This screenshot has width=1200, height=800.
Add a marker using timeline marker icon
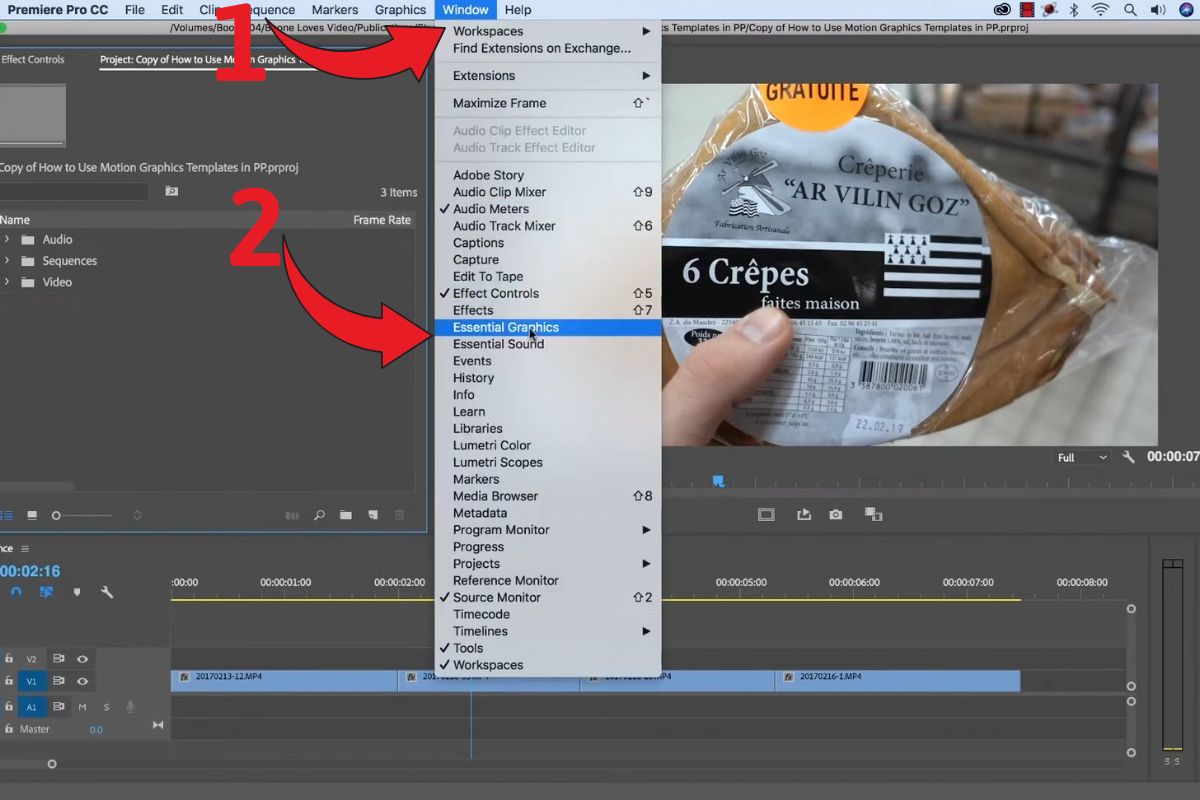77,592
